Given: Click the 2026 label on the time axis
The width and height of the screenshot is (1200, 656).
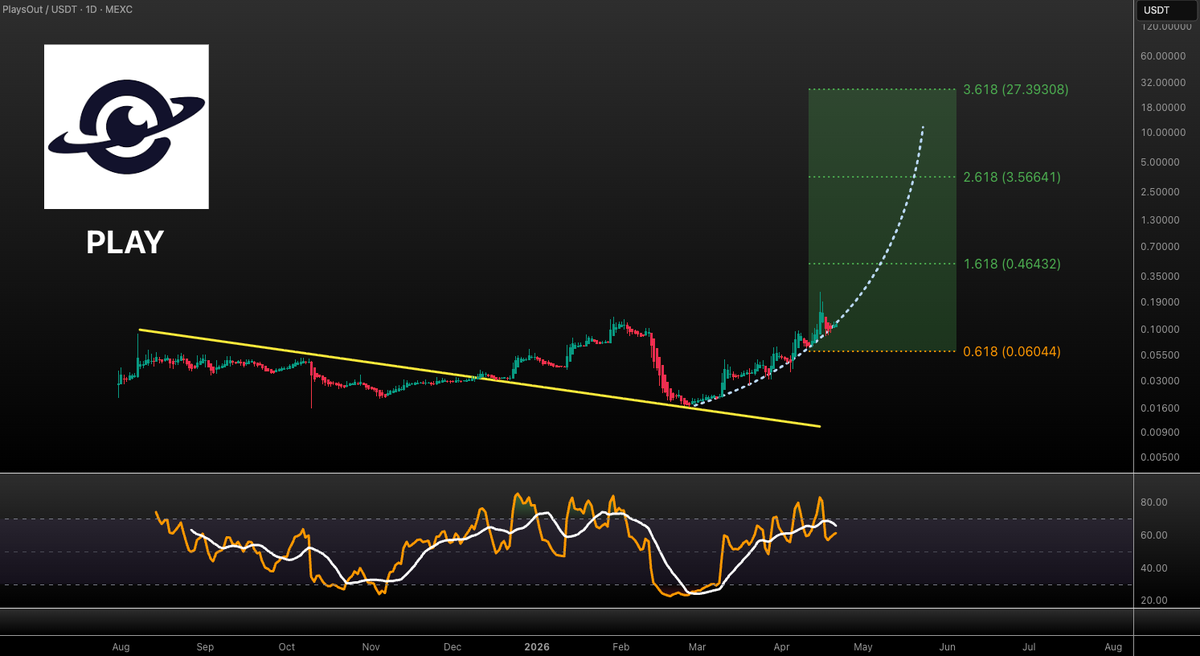Looking at the screenshot, I should pyautogui.click(x=535, y=647).
